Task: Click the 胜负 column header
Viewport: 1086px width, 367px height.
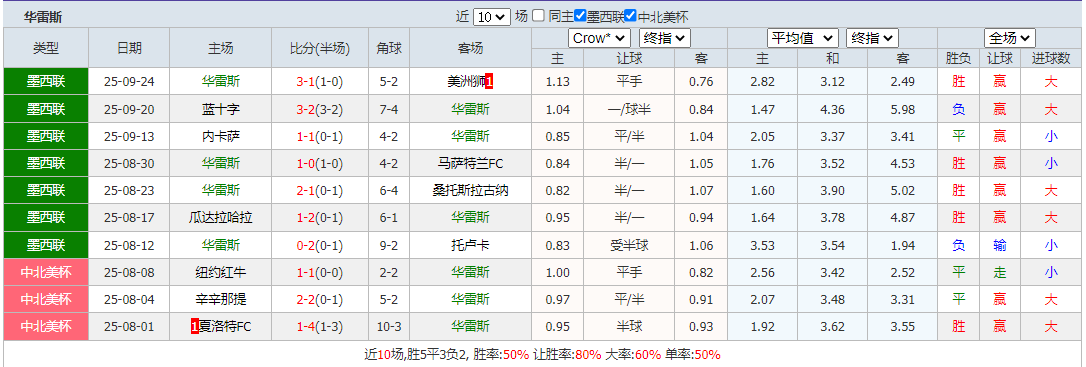Action: tap(959, 58)
